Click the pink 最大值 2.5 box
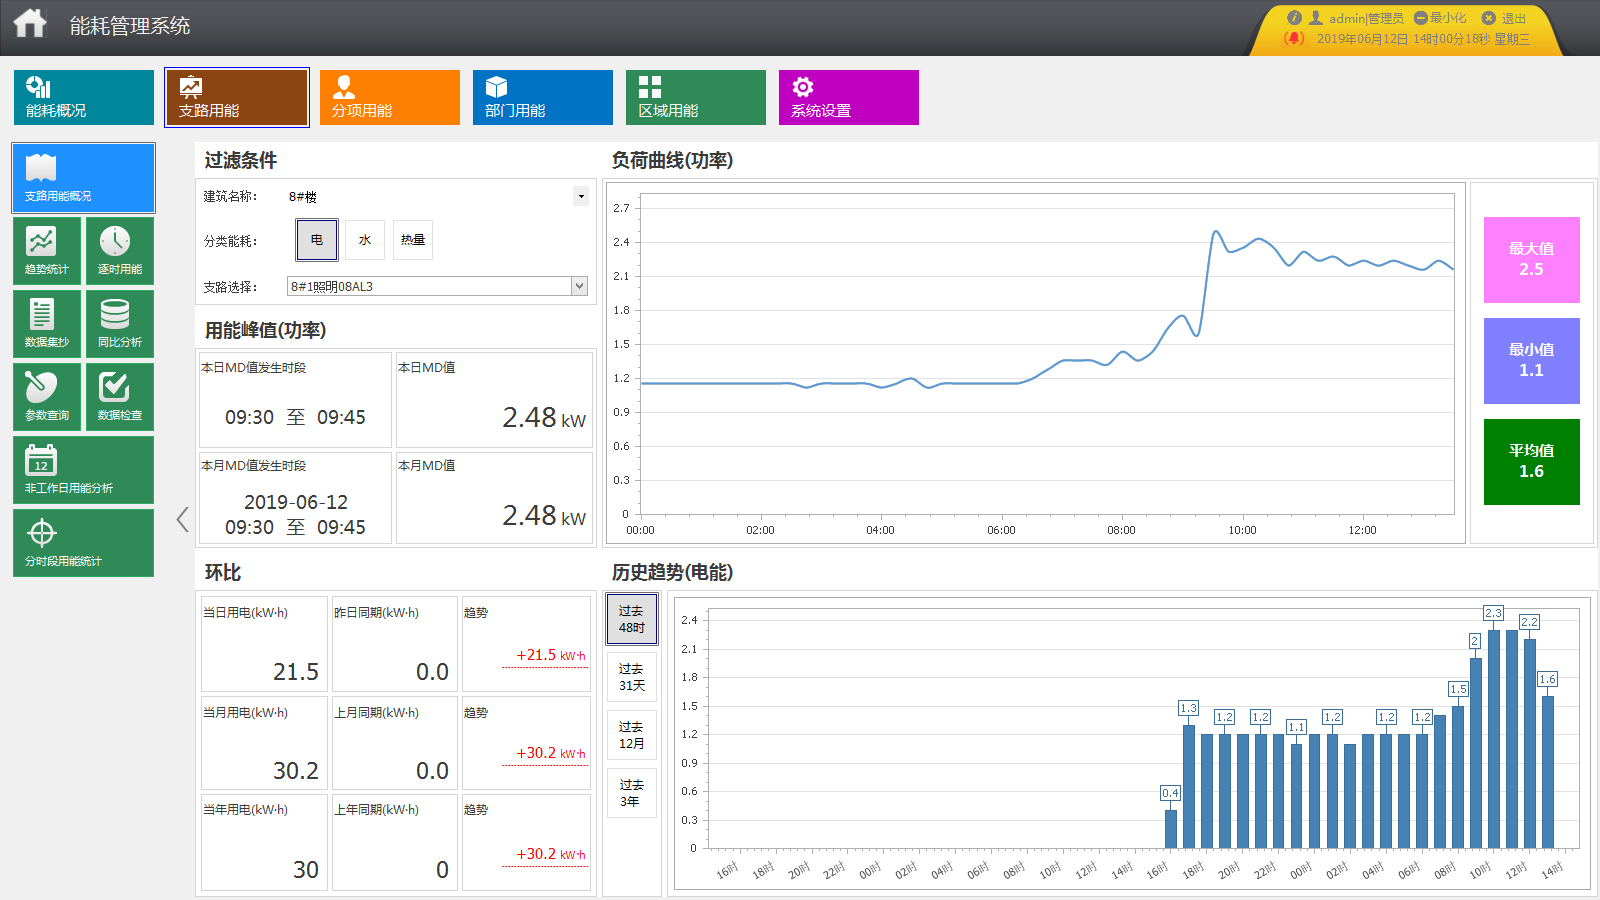Screen dimensions: 1600x900 [x=1531, y=260]
